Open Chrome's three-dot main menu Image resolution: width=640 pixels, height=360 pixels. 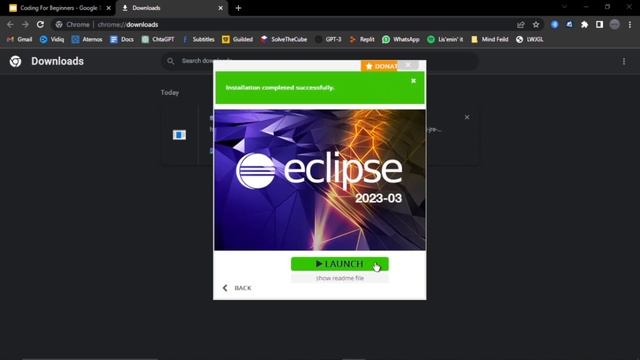[x=630, y=24]
